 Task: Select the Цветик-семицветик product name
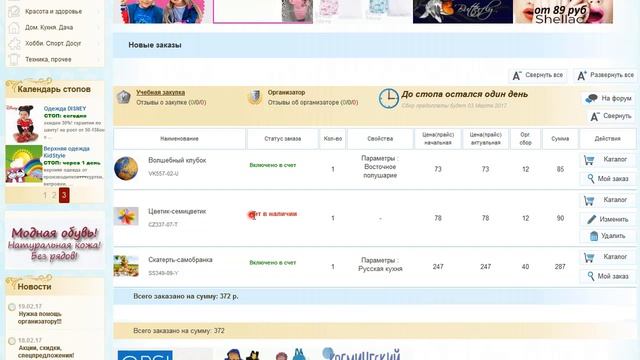(x=177, y=211)
